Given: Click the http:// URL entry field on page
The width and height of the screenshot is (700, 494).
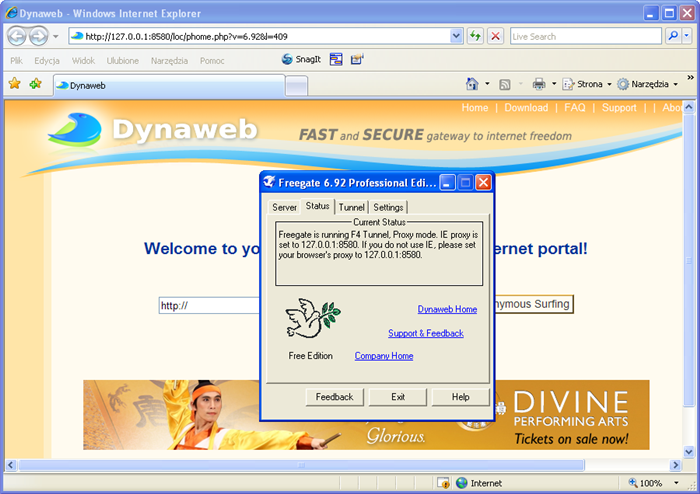Looking at the screenshot, I should click(209, 306).
